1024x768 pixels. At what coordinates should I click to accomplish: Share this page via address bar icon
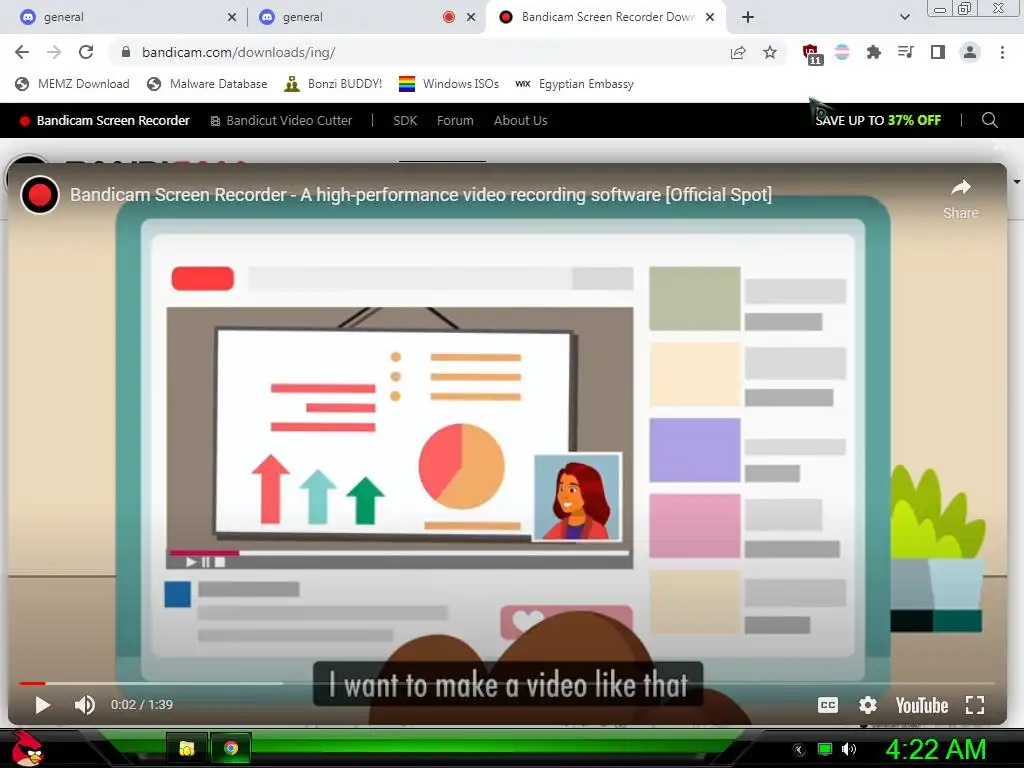pos(738,52)
